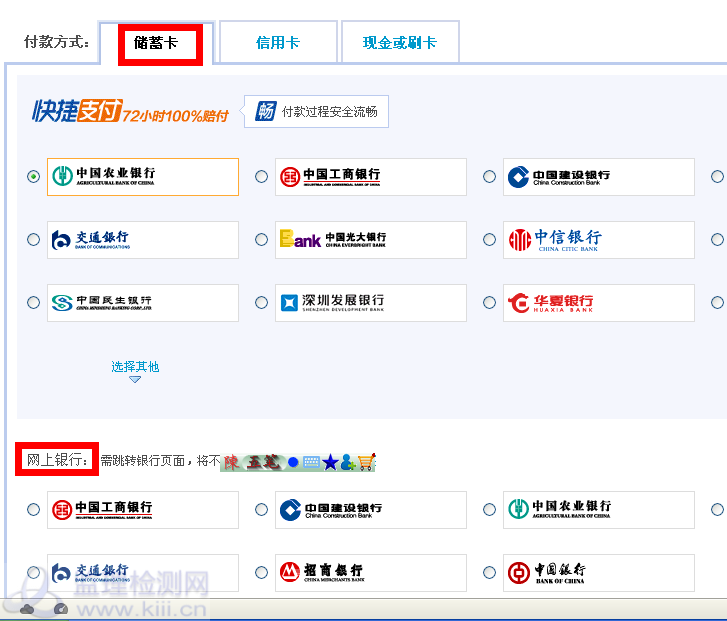
Task: Click 中国建设银行 logo card in 快捷支付
Action: [599, 177]
